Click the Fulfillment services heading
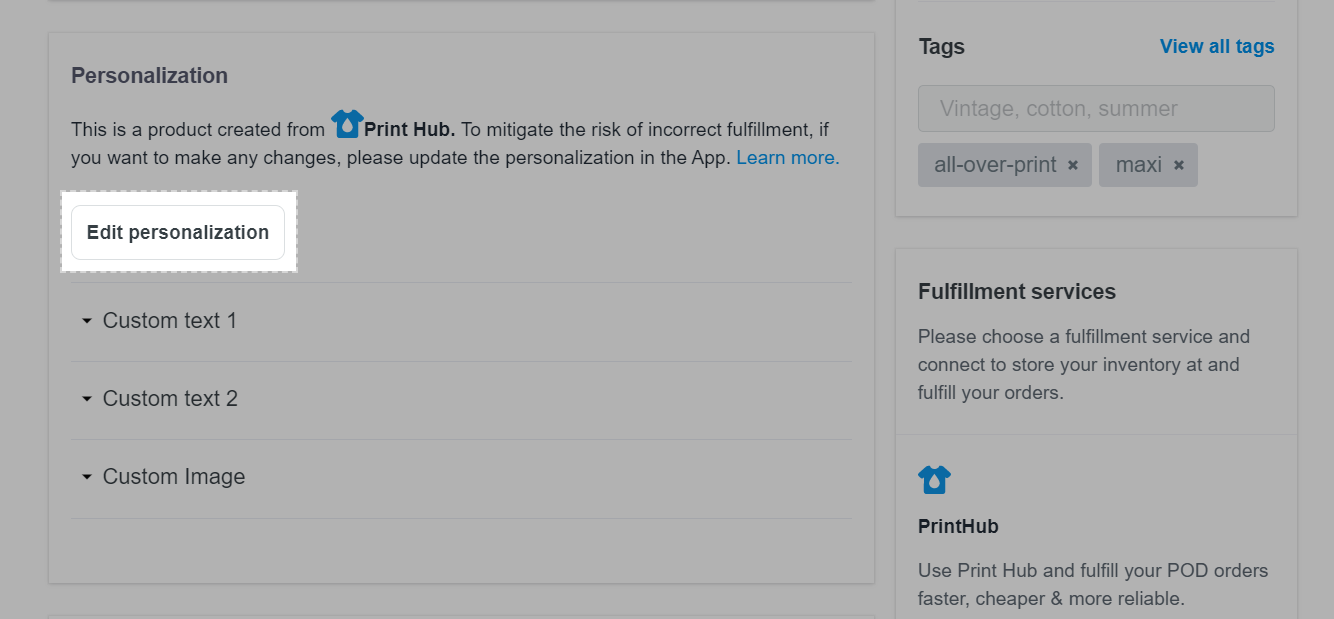The width and height of the screenshot is (1334, 619). point(1017,292)
